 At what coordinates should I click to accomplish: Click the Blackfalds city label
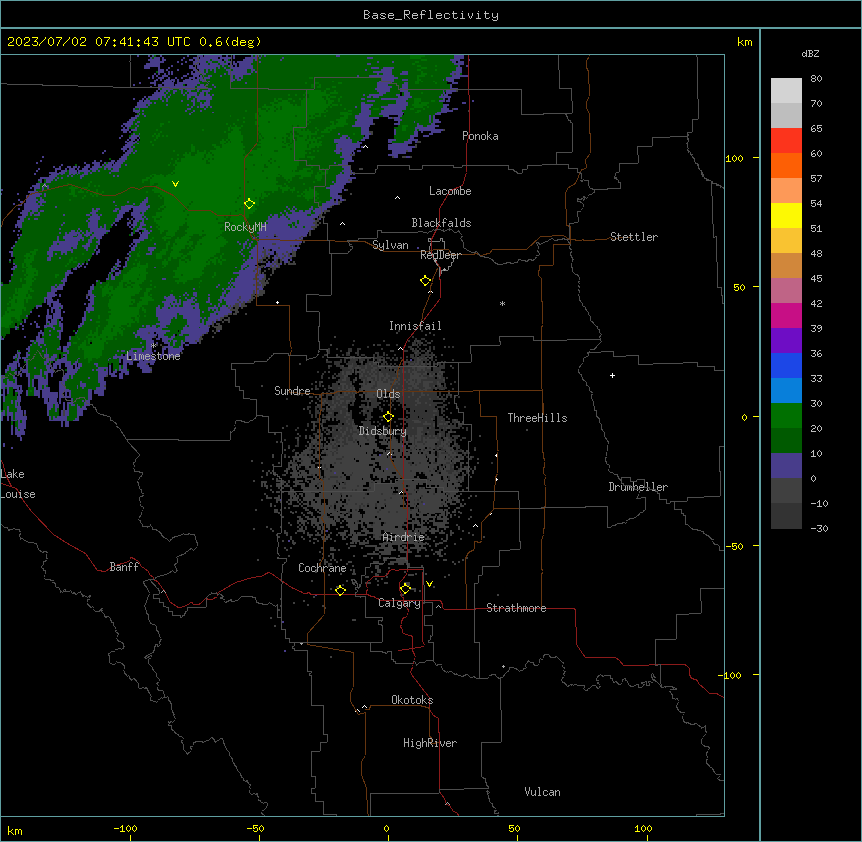[x=441, y=223]
